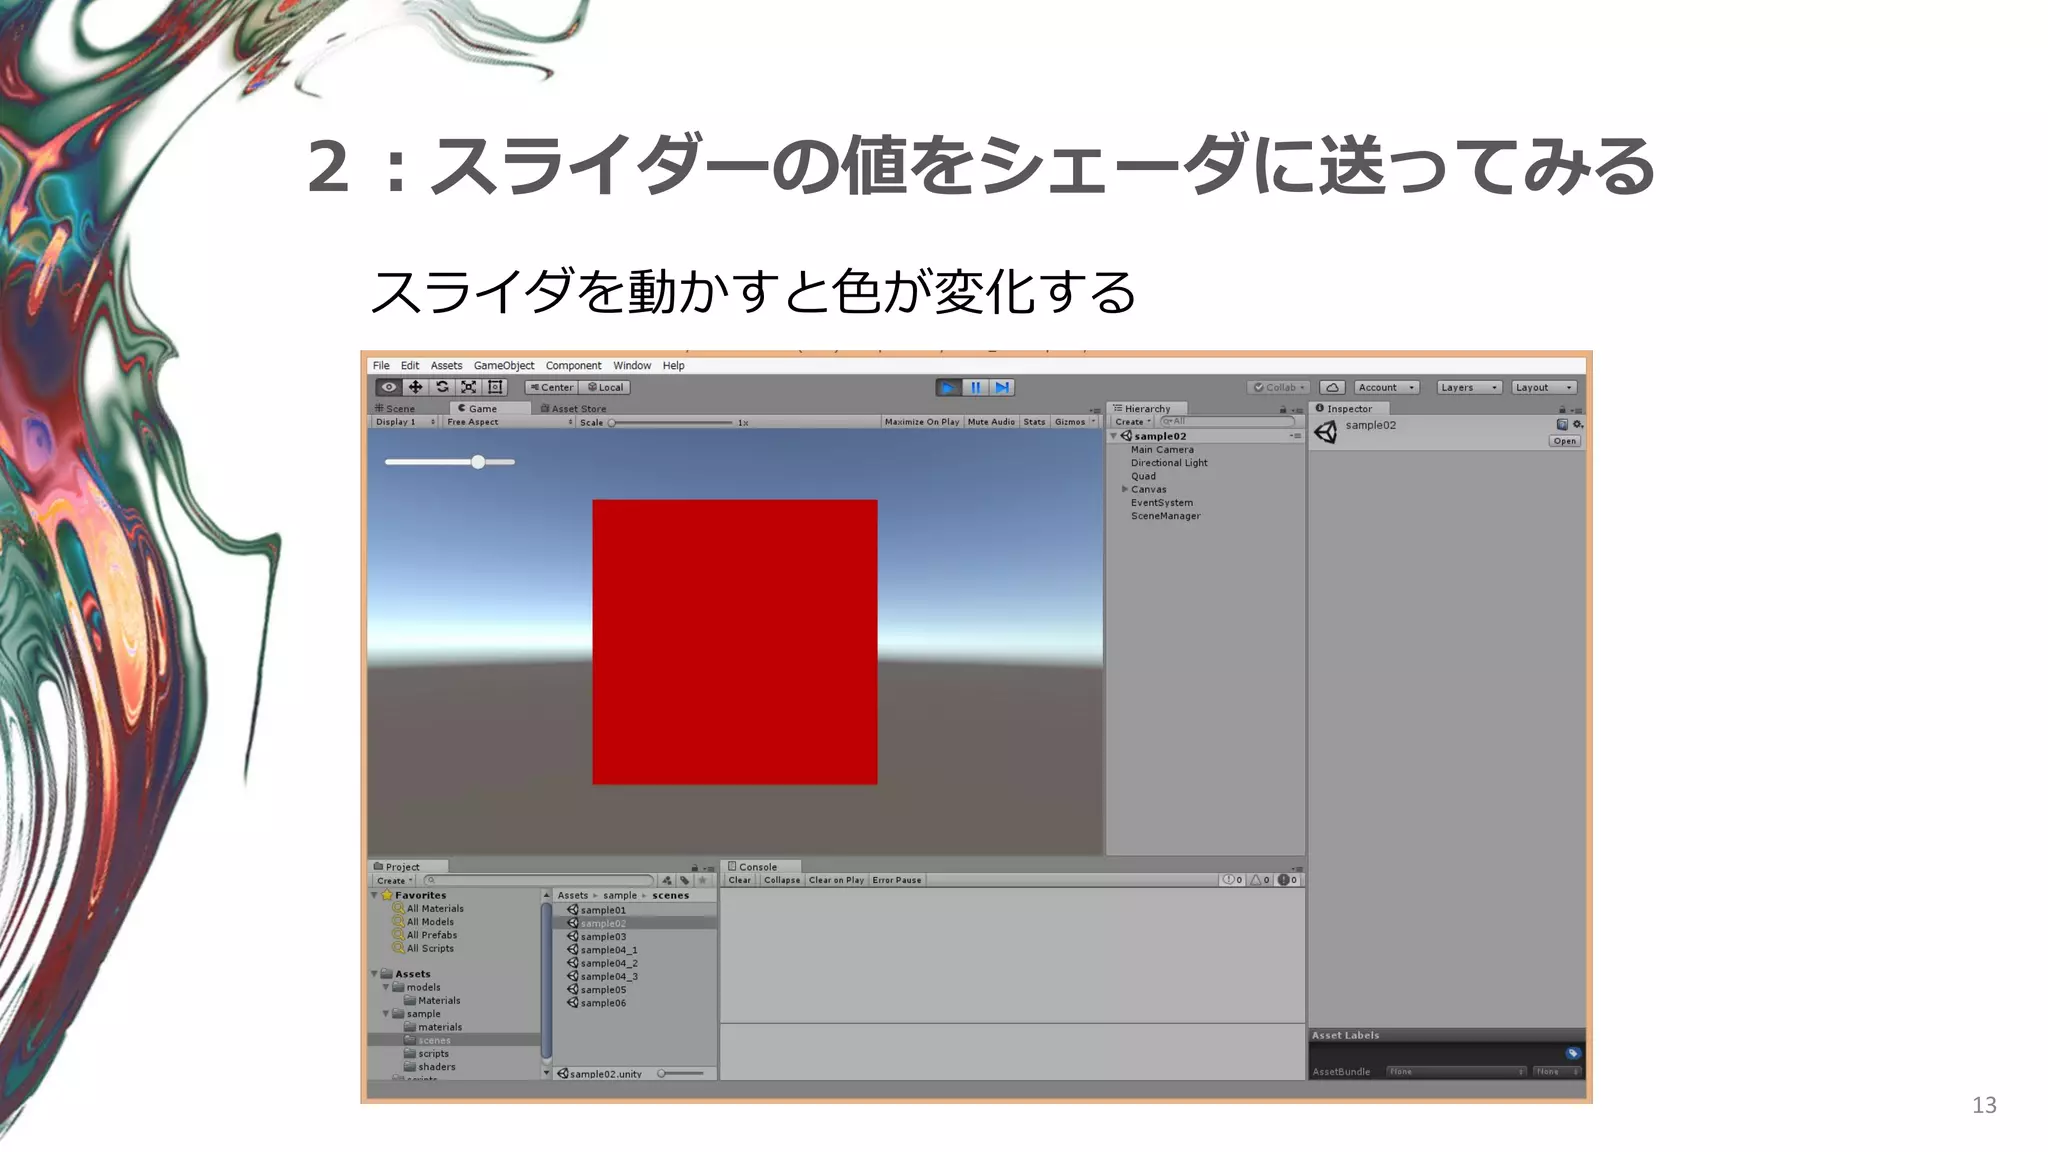
Task: Open the Layers dropdown
Action: pos(1468,387)
